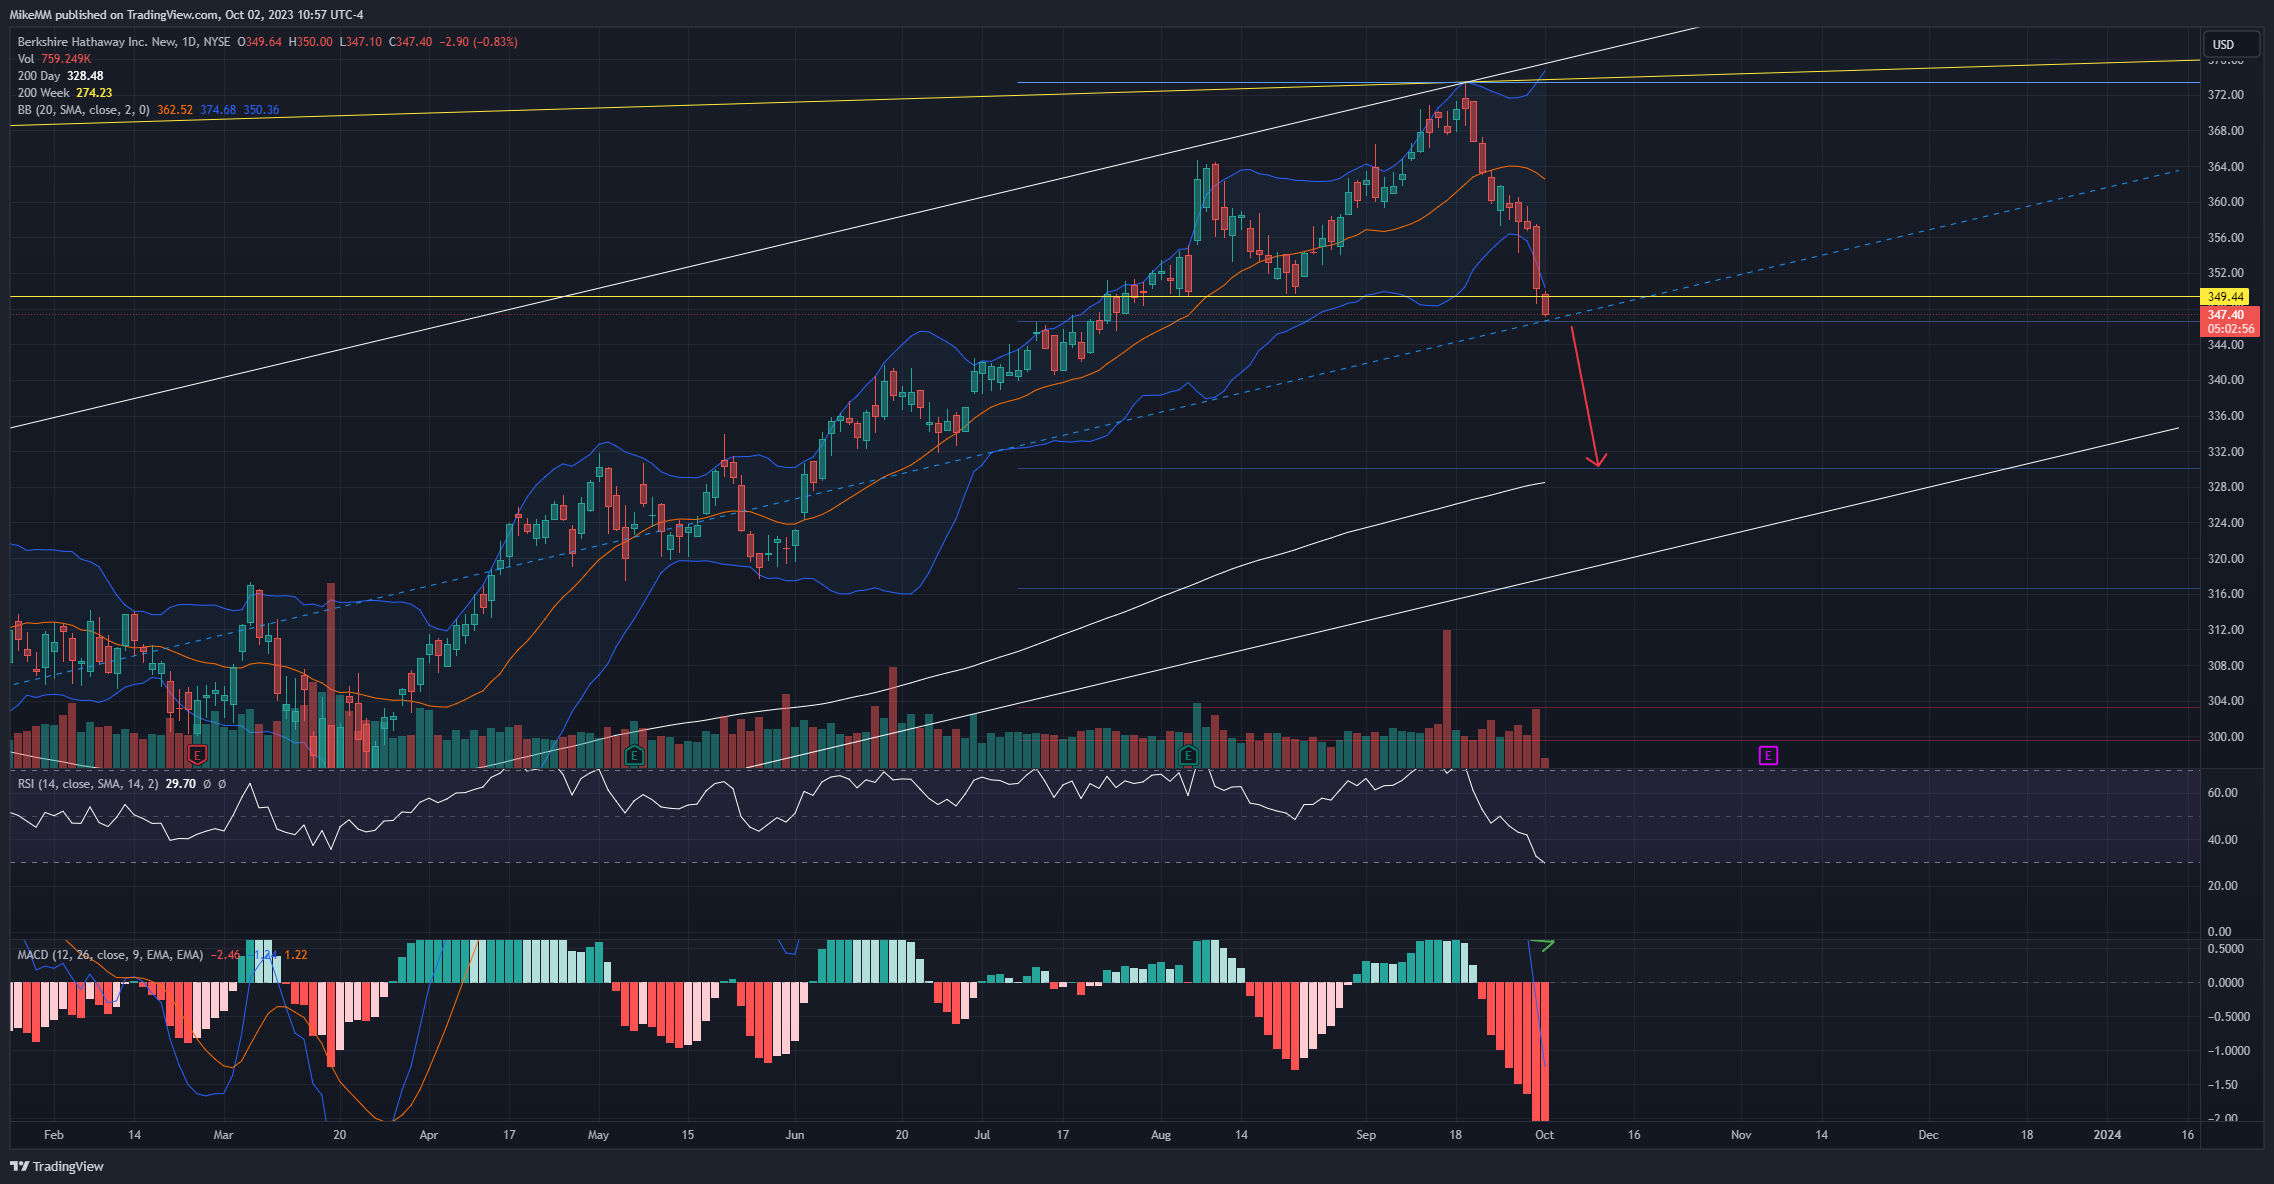The image size is (2274, 1184).
Task: Click the purple upcoming earnings E marker
Action: 1768,755
